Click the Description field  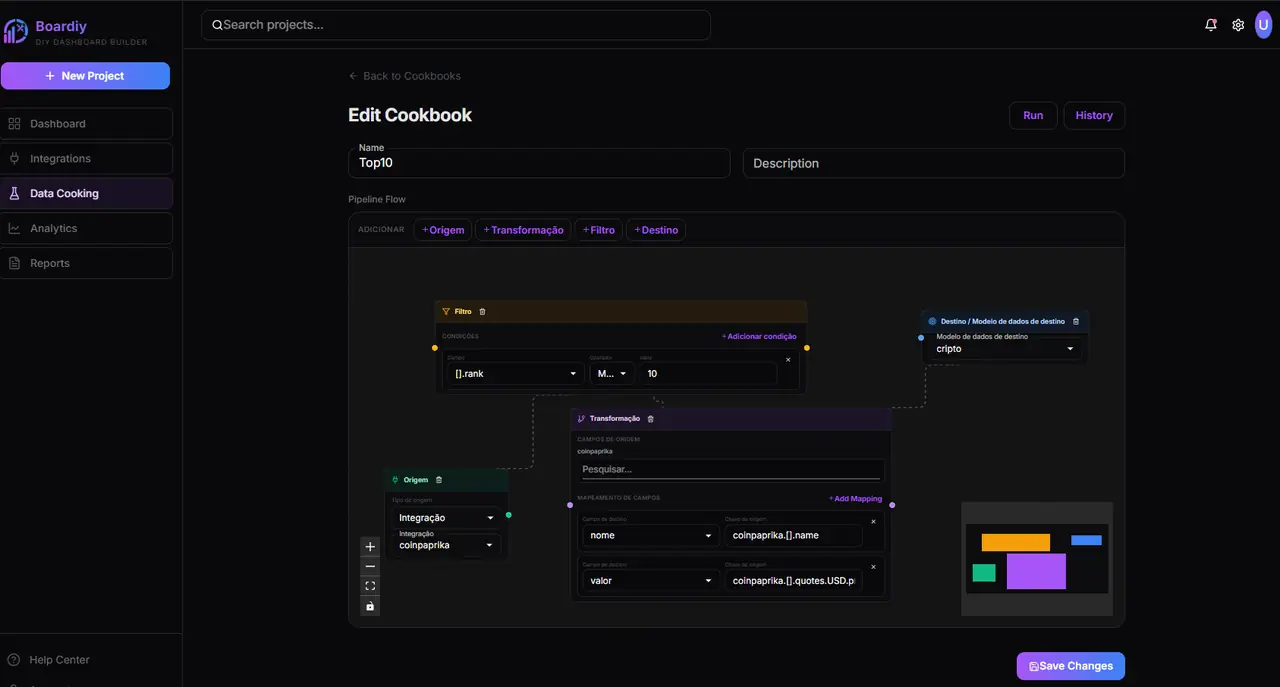click(934, 163)
